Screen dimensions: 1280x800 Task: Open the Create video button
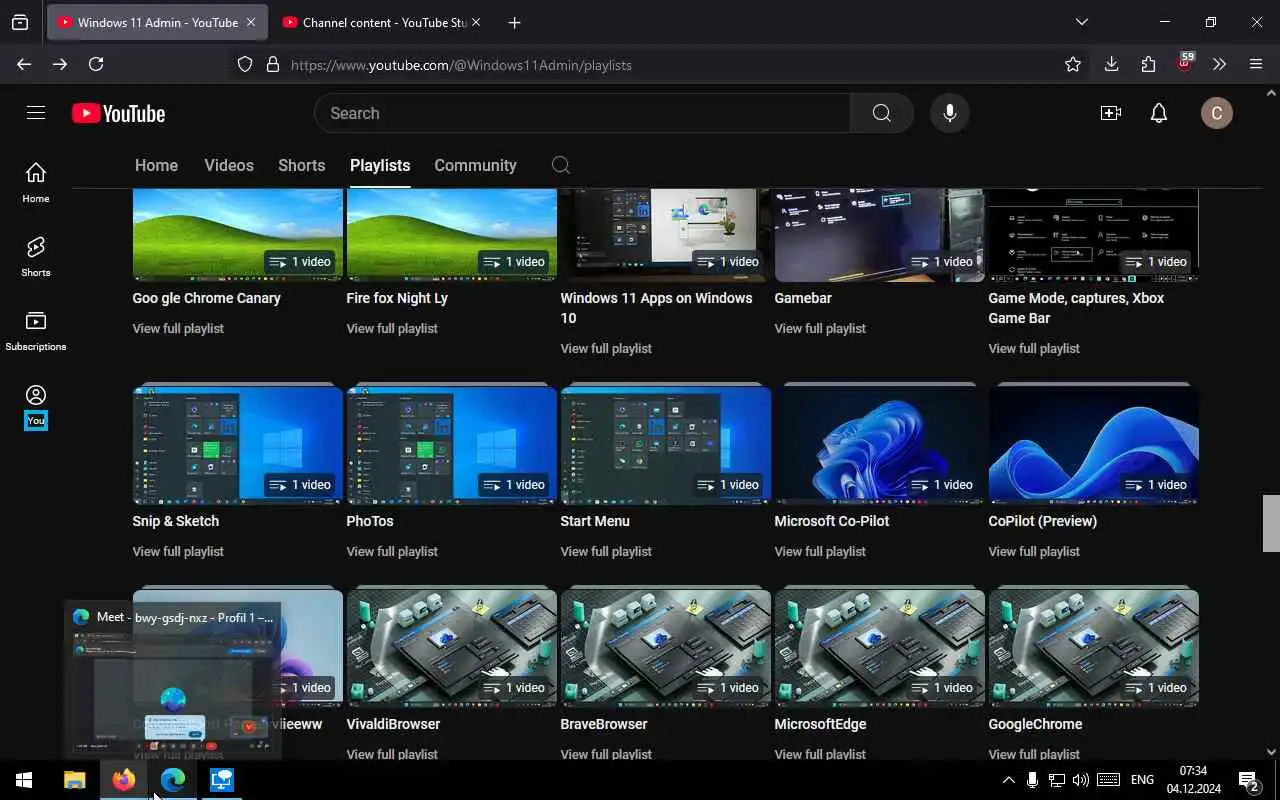pos(1111,113)
